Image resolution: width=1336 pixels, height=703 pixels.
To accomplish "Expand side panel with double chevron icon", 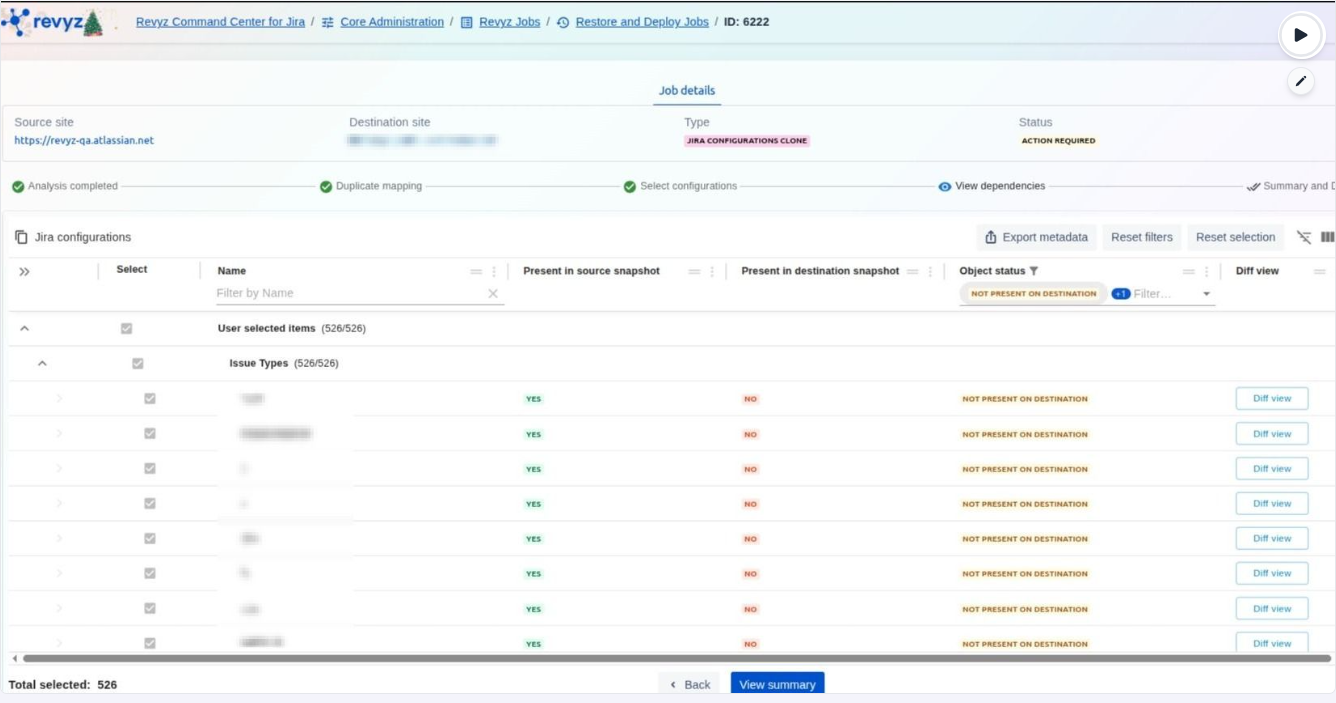I will [25, 271].
